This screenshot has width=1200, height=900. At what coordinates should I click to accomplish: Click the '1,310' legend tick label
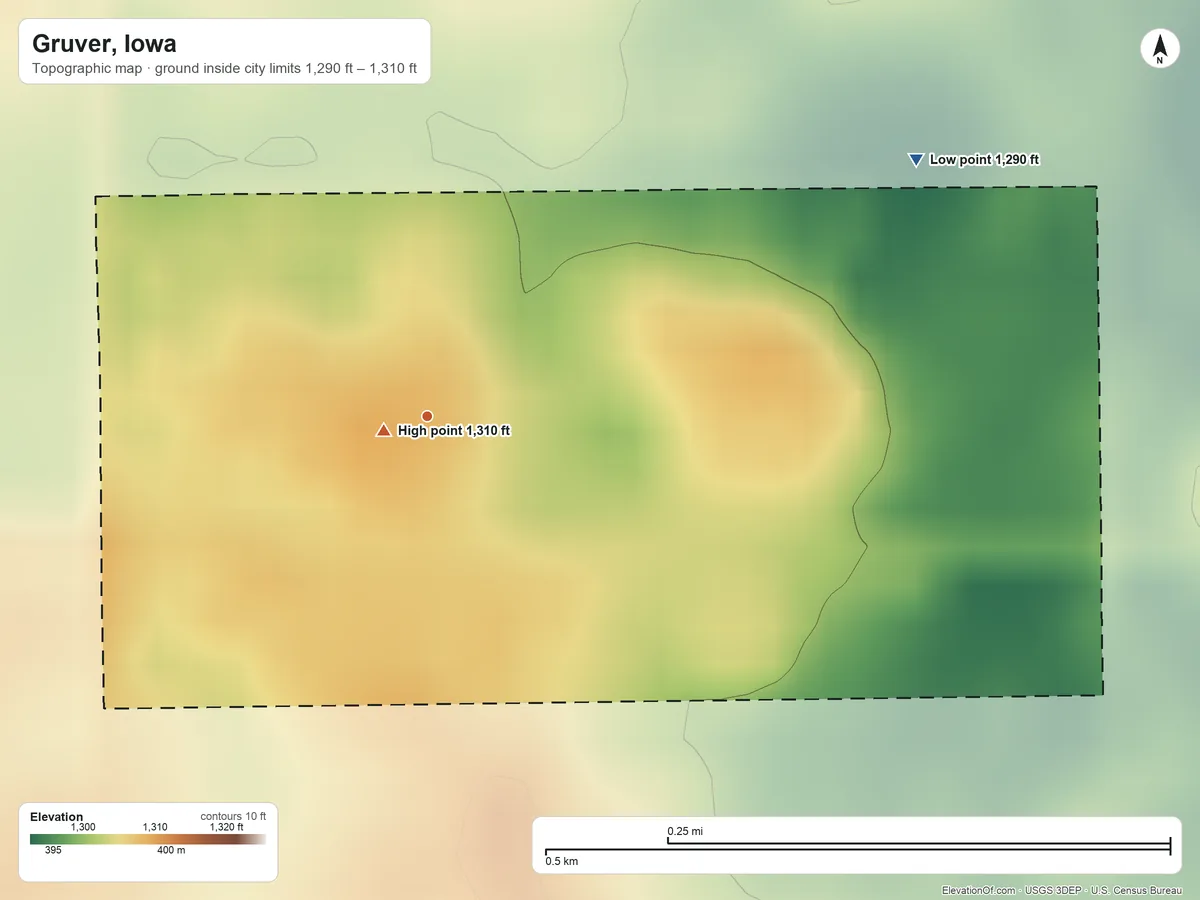click(x=155, y=827)
